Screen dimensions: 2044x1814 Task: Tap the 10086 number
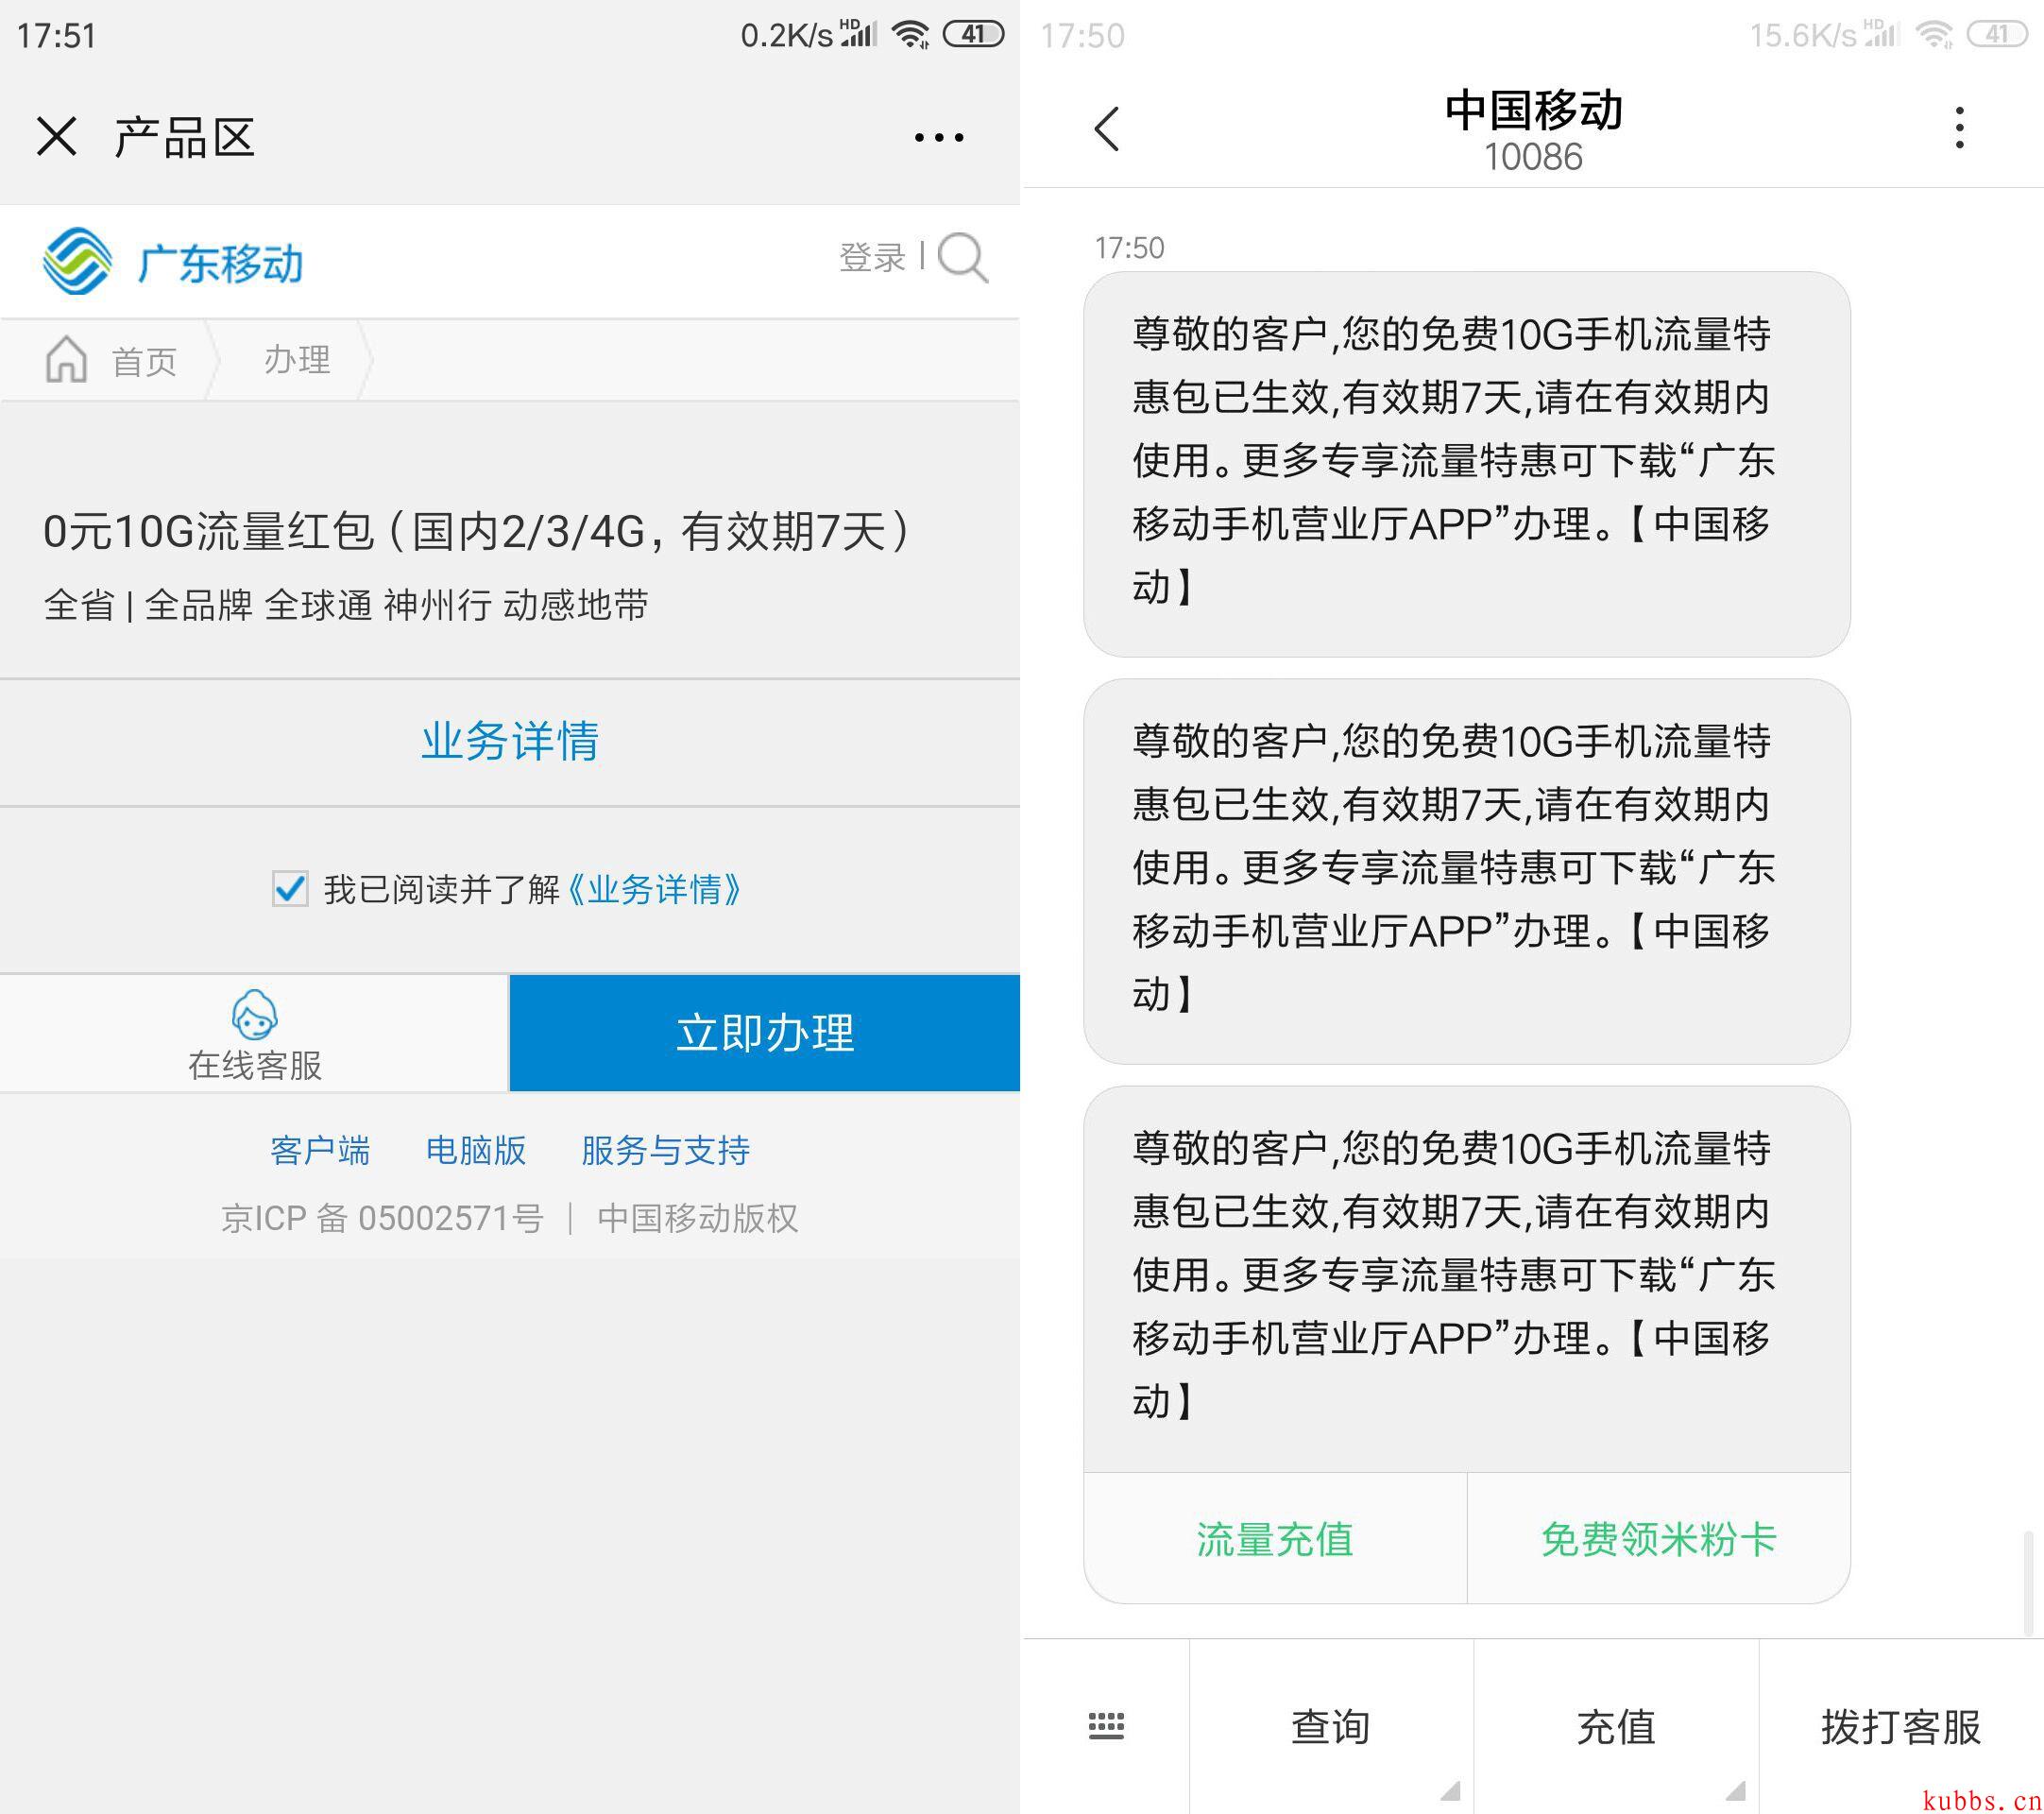click(1533, 157)
